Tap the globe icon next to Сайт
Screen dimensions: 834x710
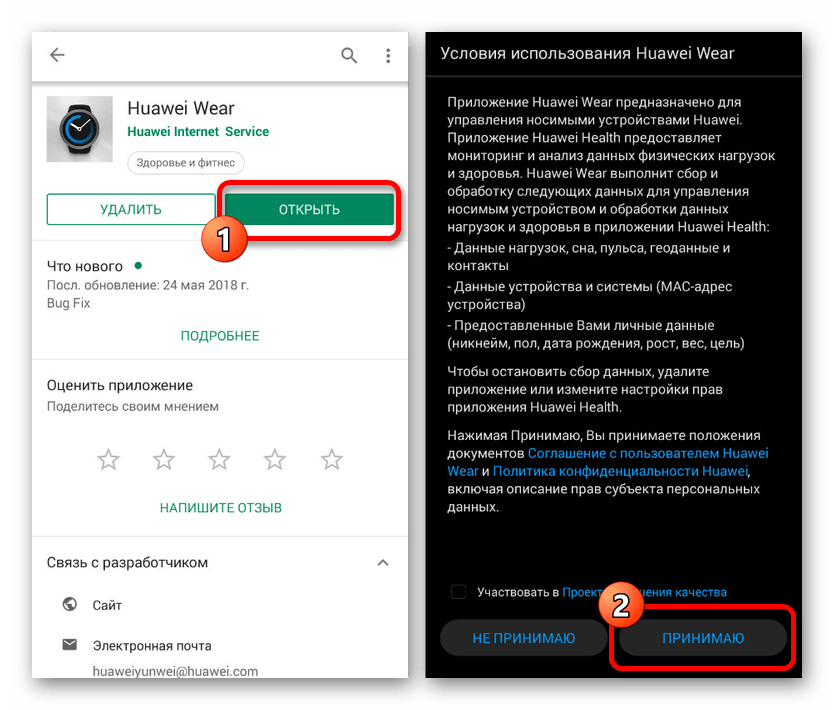(70, 604)
